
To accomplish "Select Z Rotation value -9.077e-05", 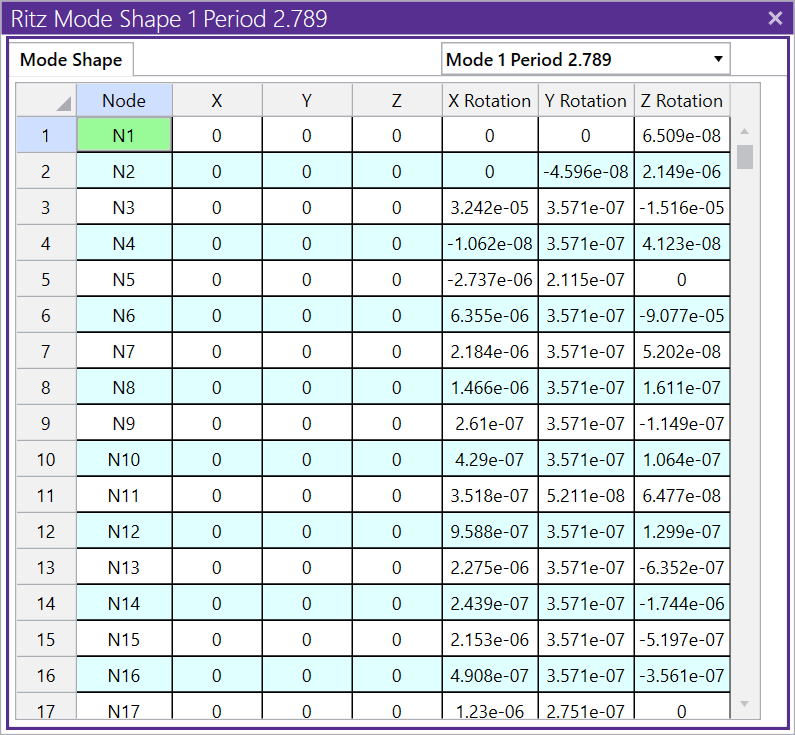I will 682,316.
